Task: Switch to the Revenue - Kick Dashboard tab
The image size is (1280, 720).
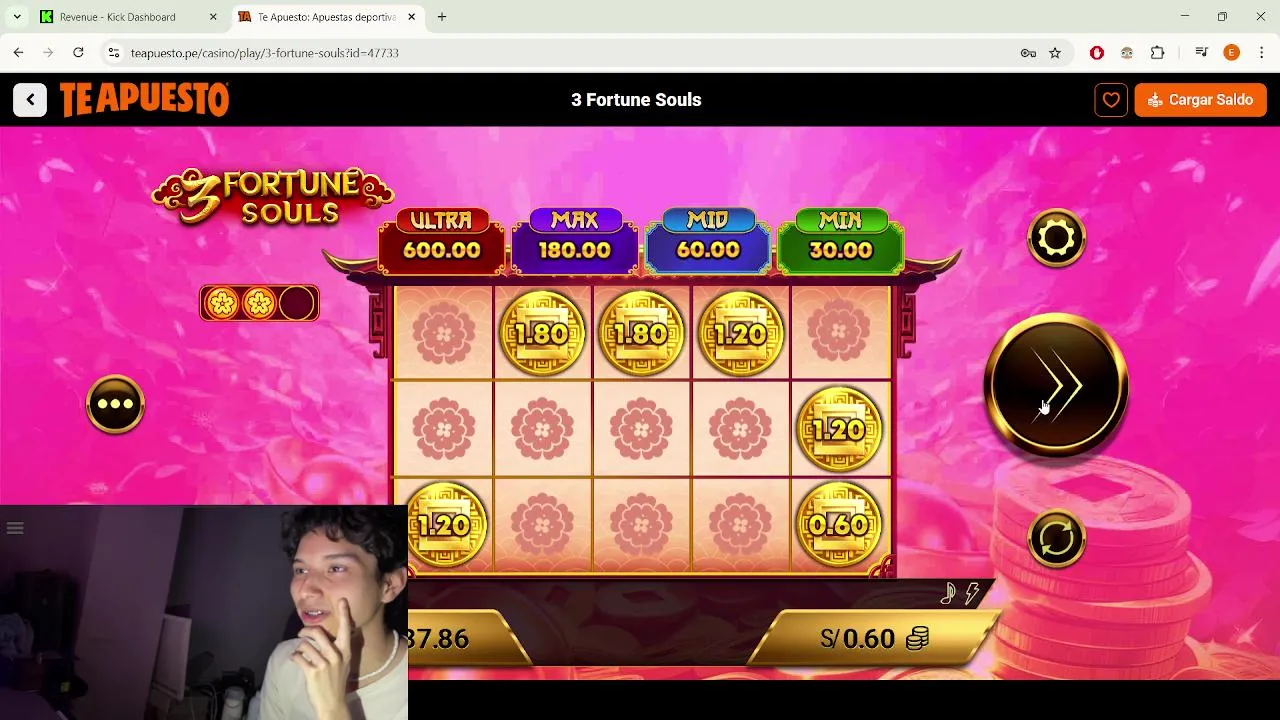Action: (128, 17)
